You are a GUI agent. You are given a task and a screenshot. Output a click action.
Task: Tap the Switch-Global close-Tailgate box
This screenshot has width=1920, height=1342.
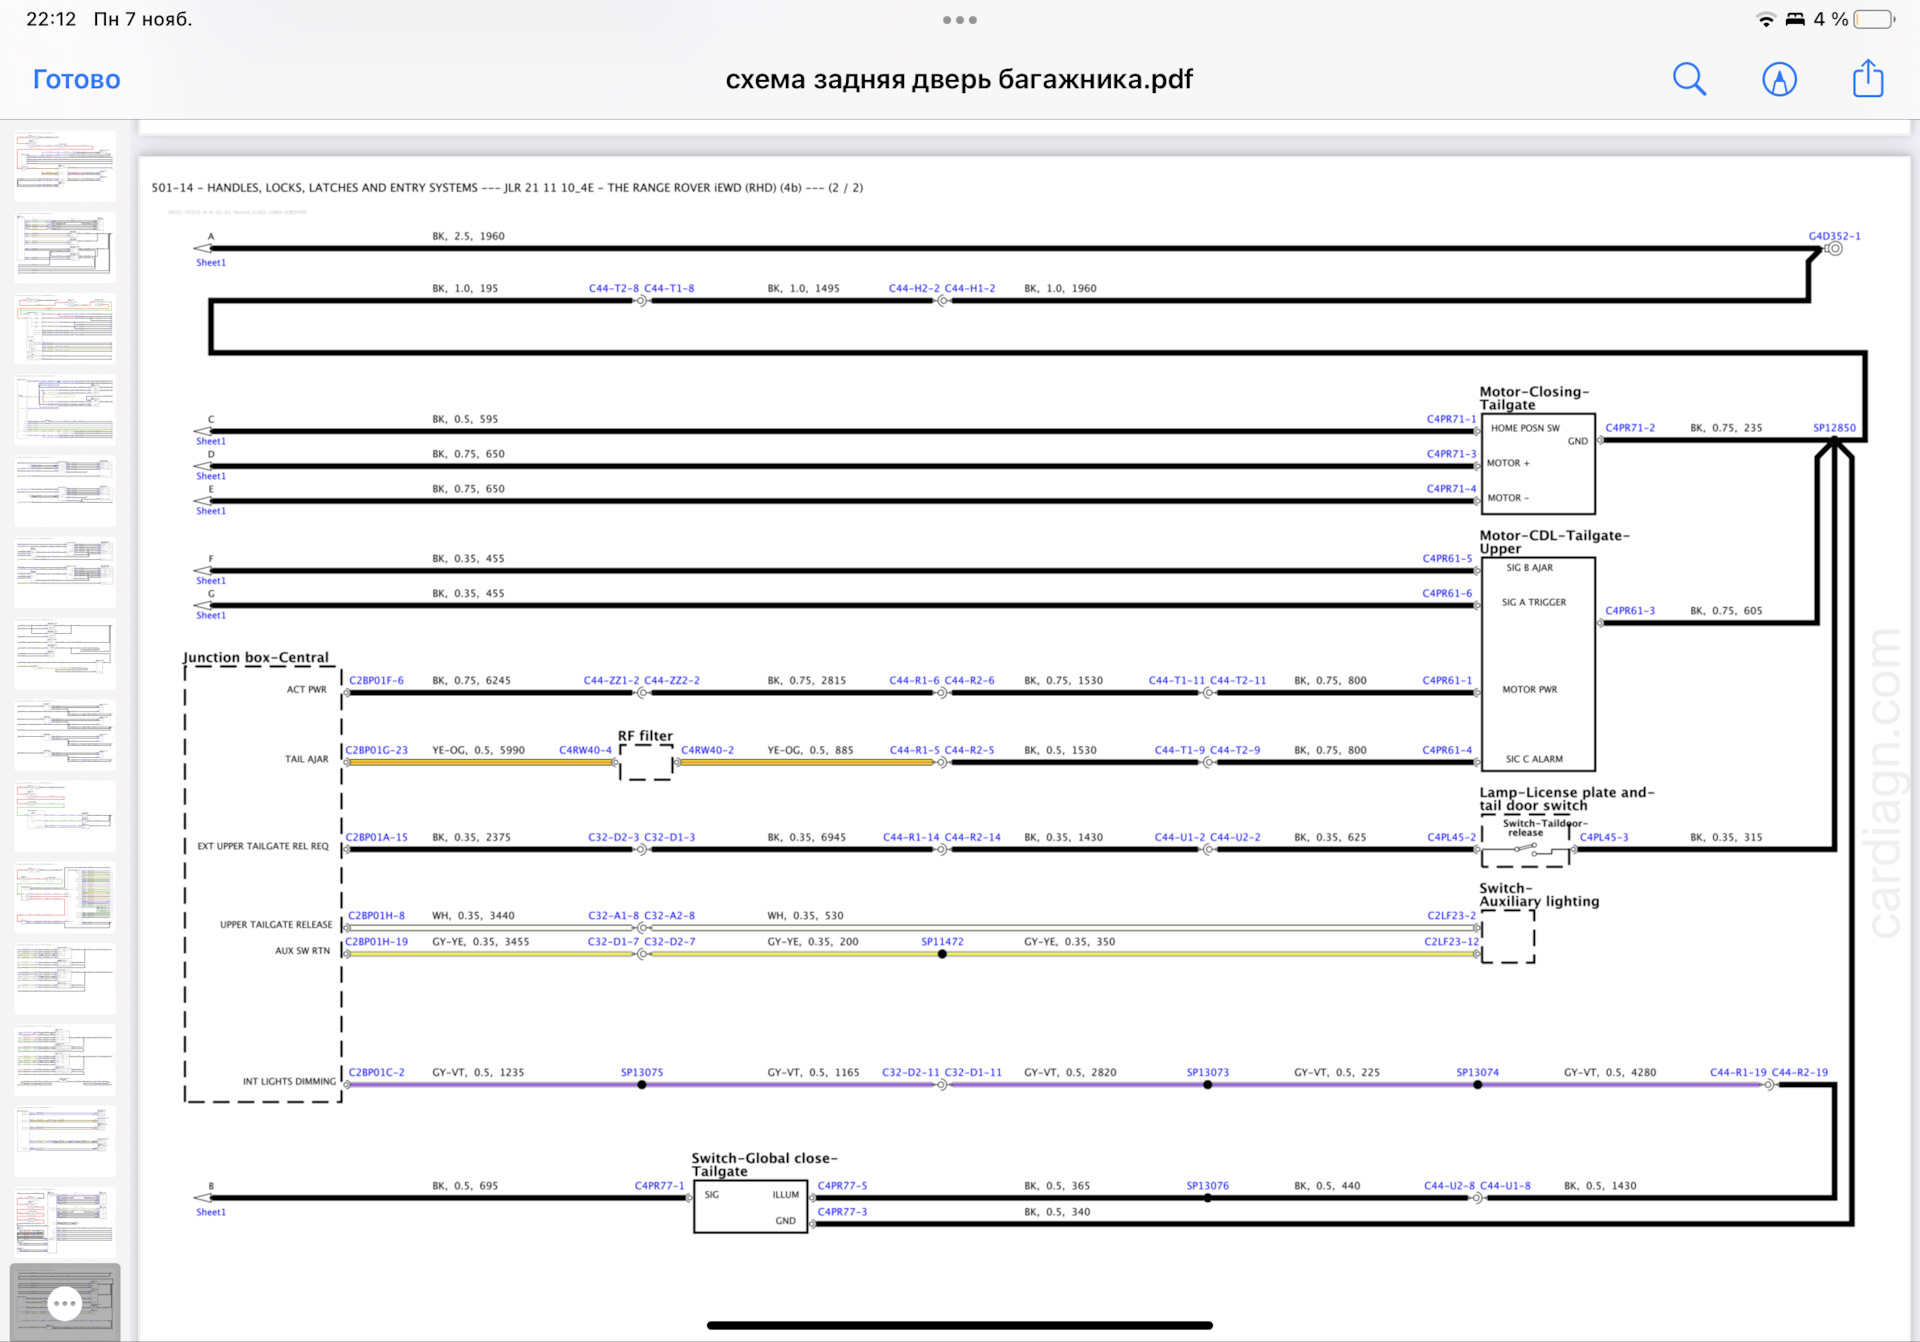point(750,1206)
